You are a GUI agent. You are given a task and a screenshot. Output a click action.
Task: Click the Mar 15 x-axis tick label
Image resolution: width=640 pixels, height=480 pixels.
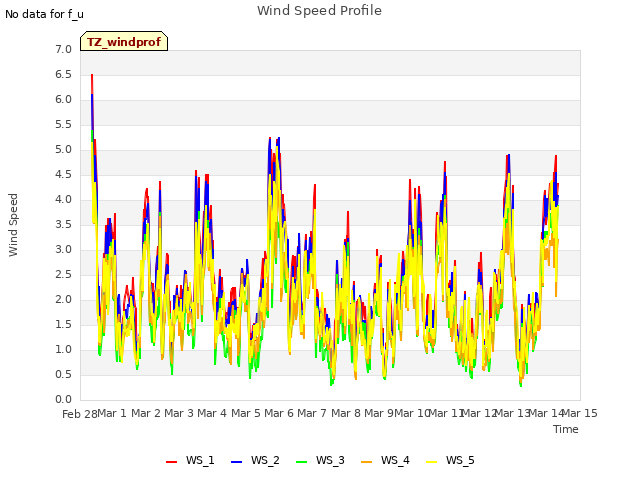coord(580,413)
